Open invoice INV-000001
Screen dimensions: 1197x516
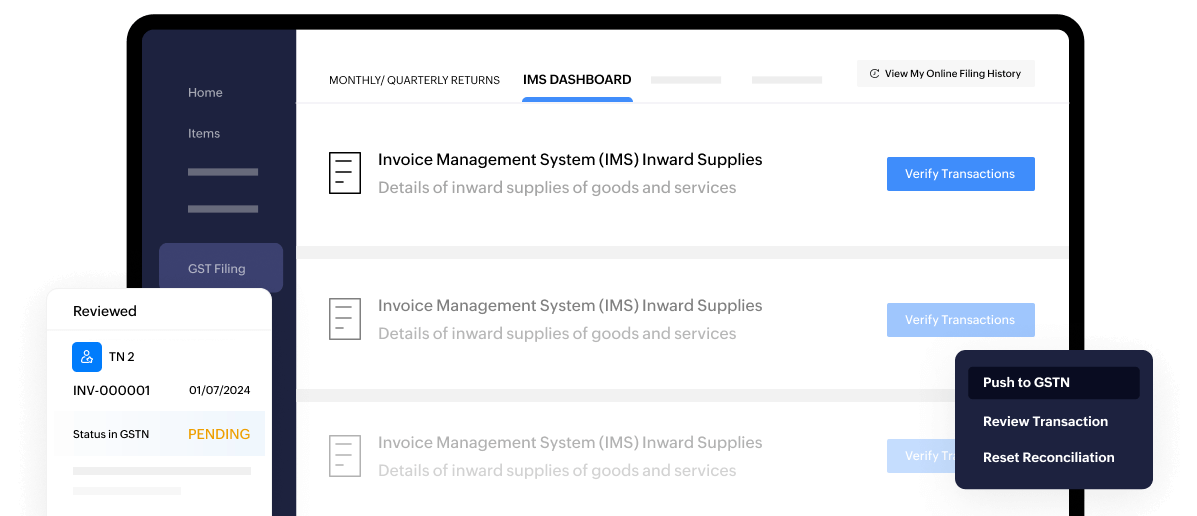112,391
